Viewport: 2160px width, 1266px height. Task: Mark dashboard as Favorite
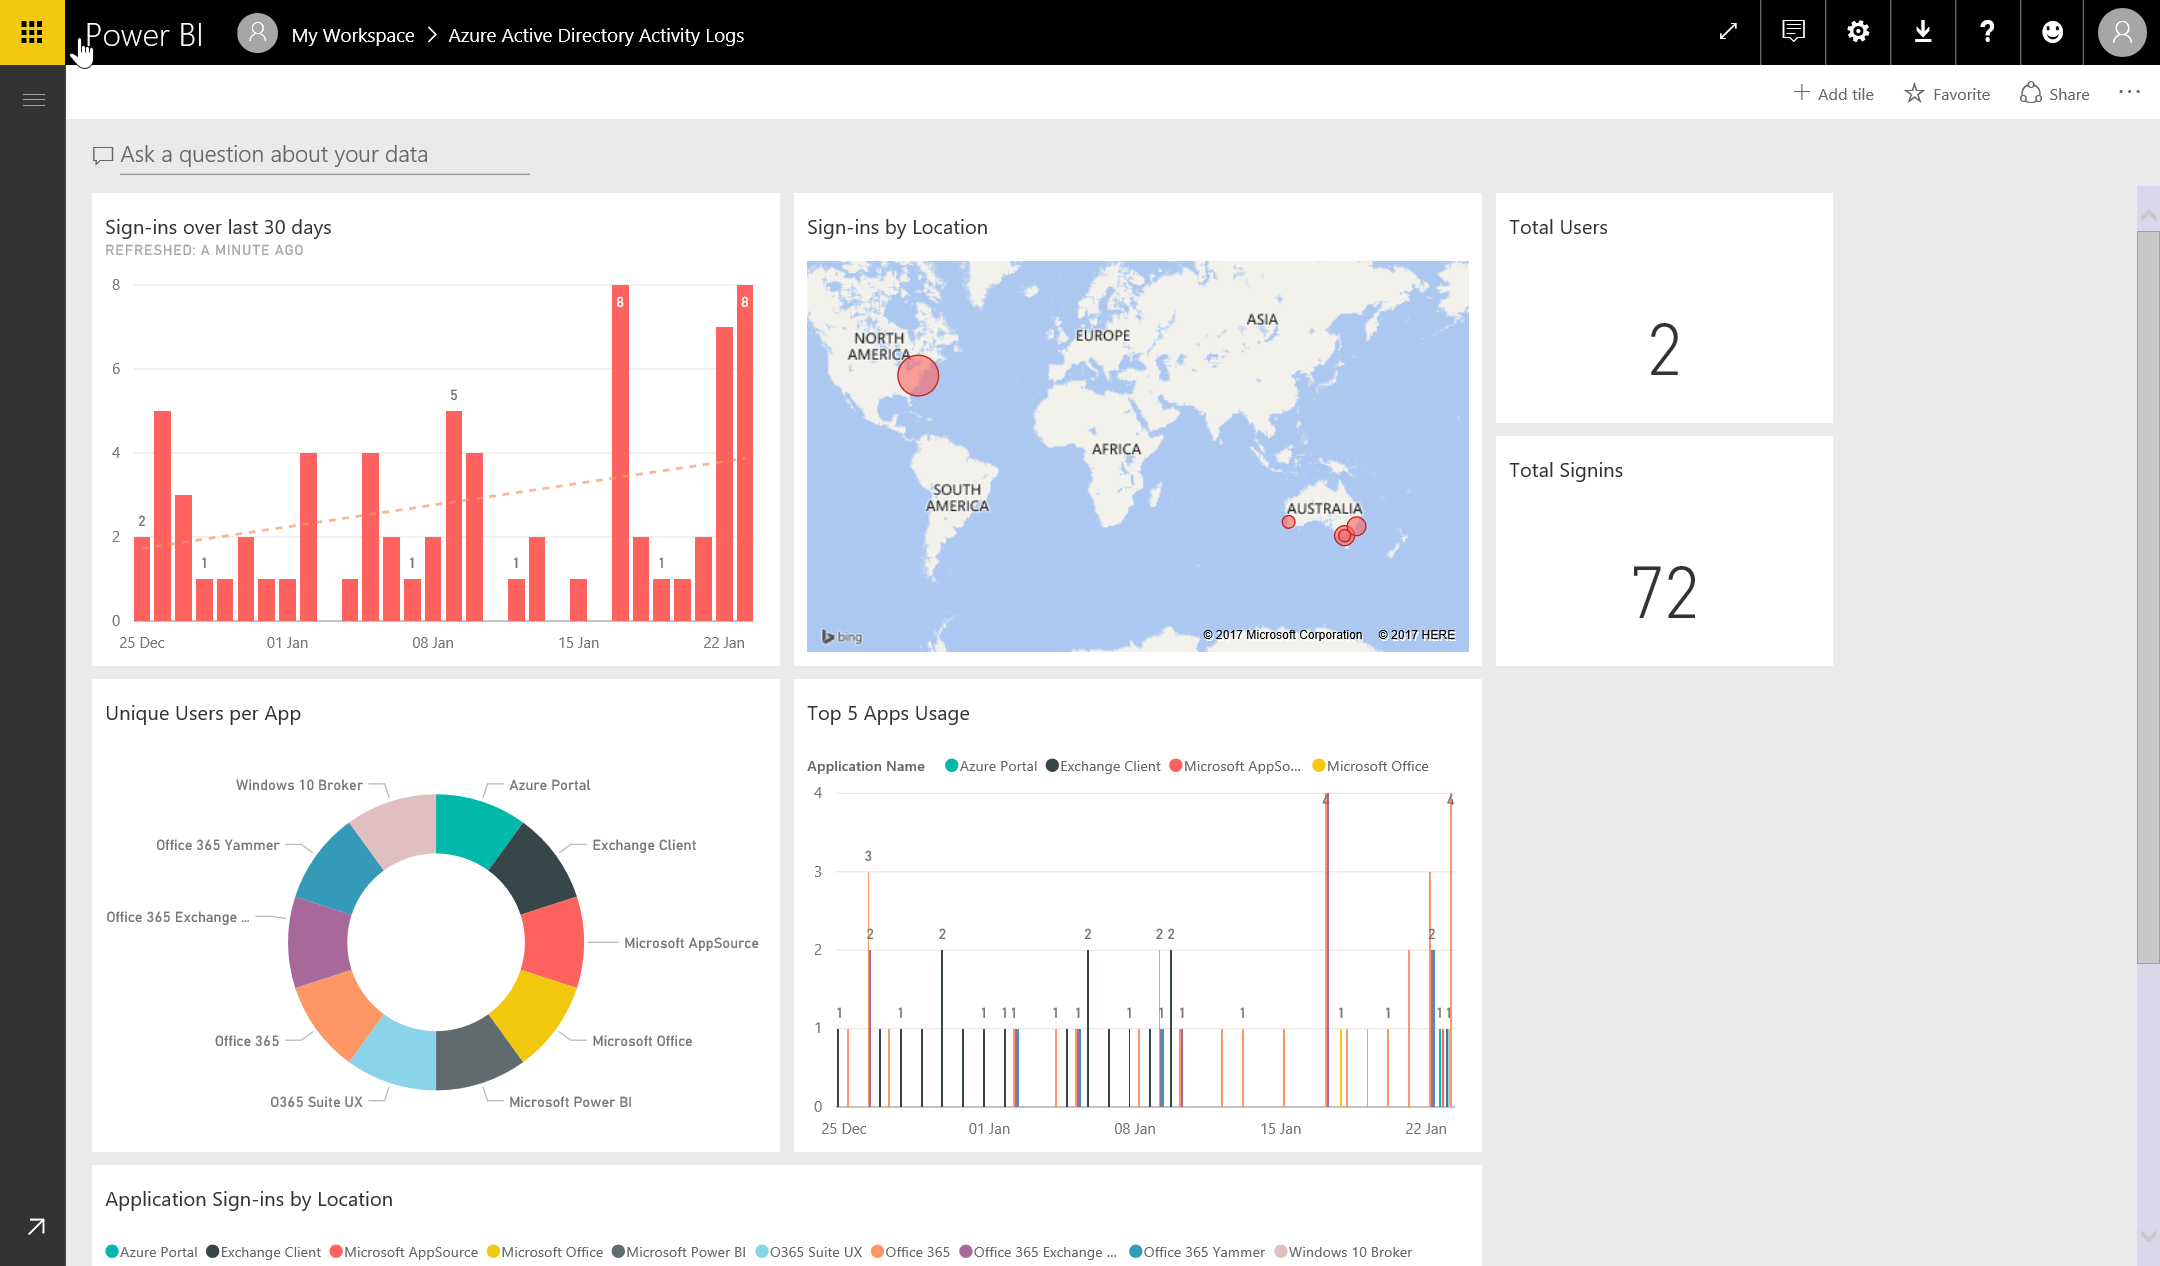pyautogui.click(x=1947, y=94)
